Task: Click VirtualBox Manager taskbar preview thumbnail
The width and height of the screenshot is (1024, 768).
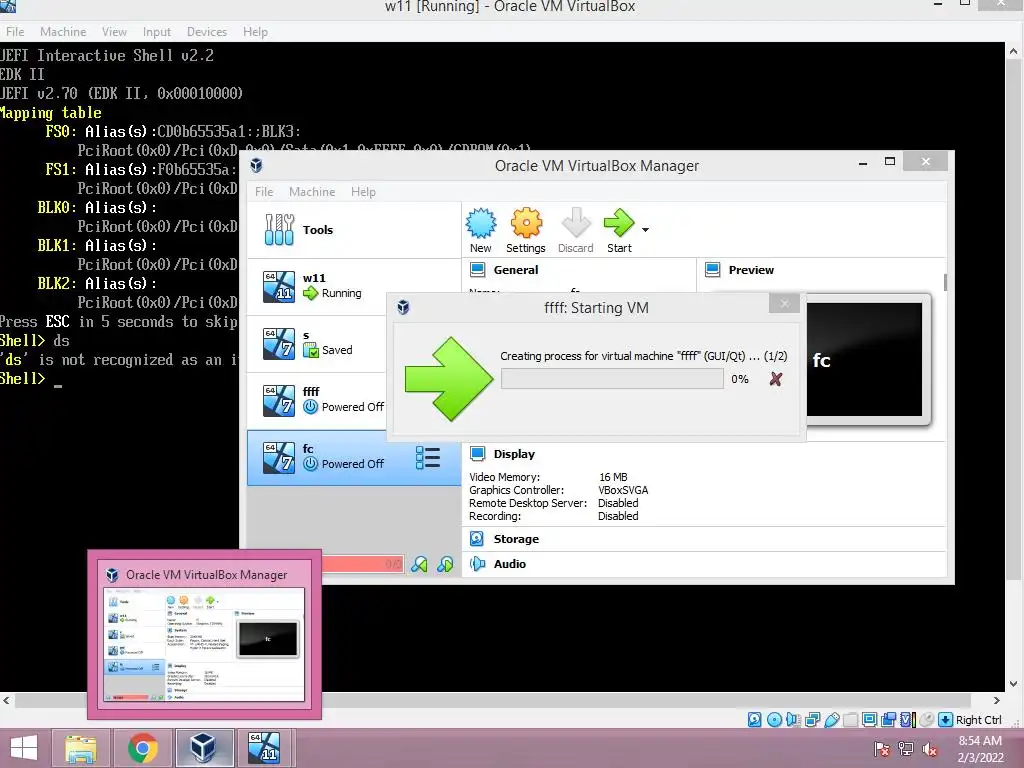Action: tap(204, 645)
